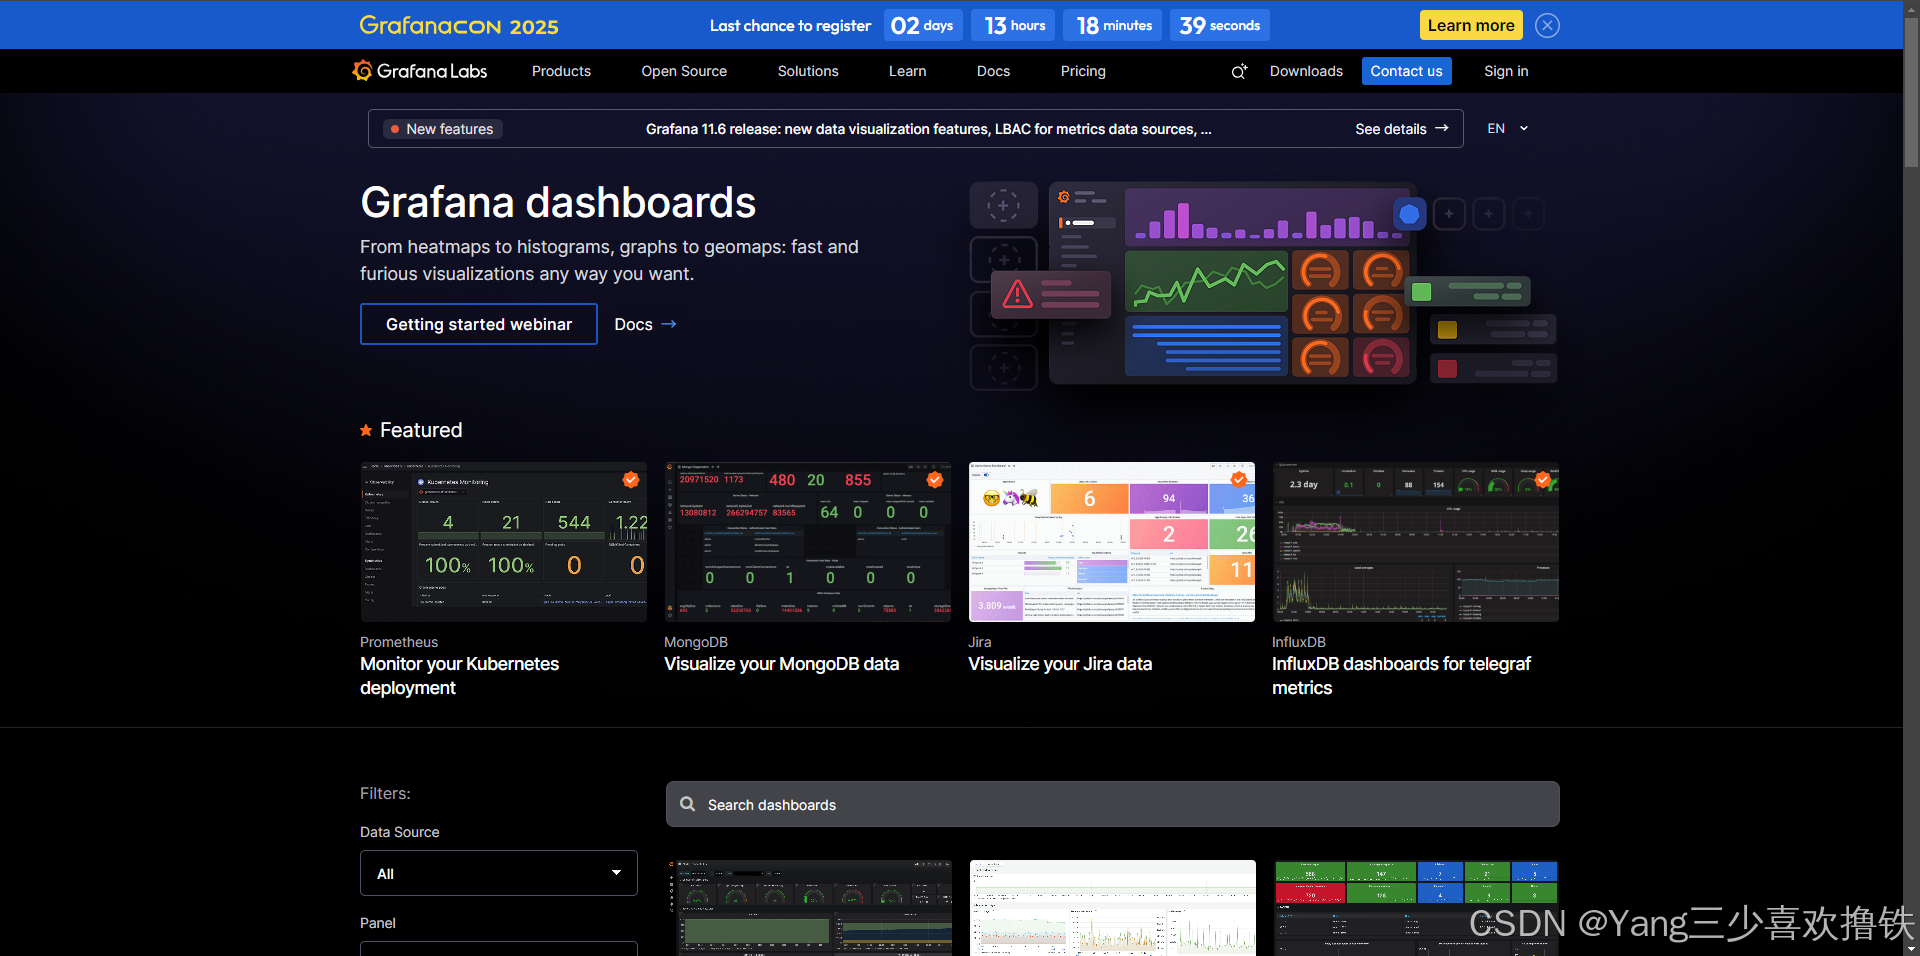Click the 02 days countdown tile
The image size is (1920, 956).
click(x=923, y=26)
